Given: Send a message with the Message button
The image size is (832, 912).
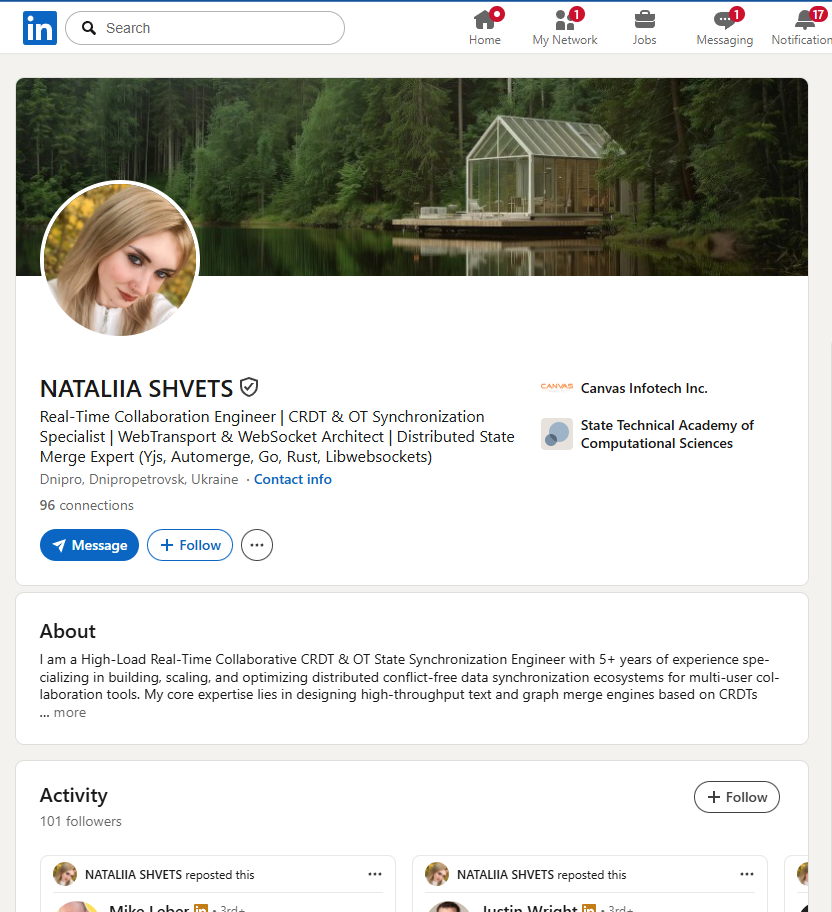Looking at the screenshot, I should (89, 545).
